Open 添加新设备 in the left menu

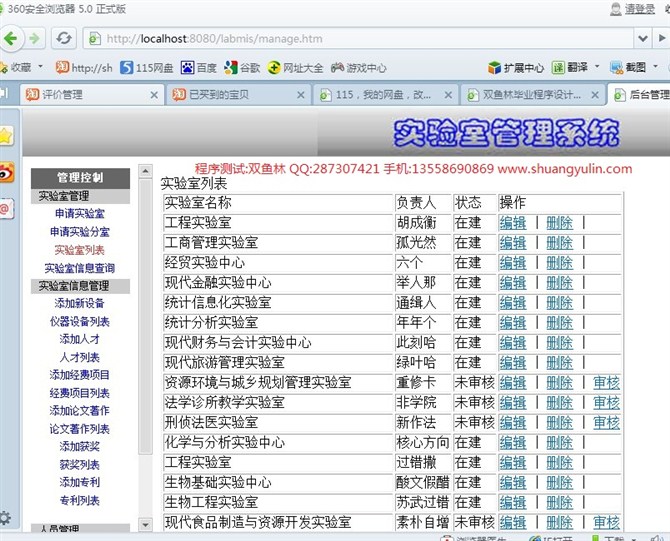(79, 303)
